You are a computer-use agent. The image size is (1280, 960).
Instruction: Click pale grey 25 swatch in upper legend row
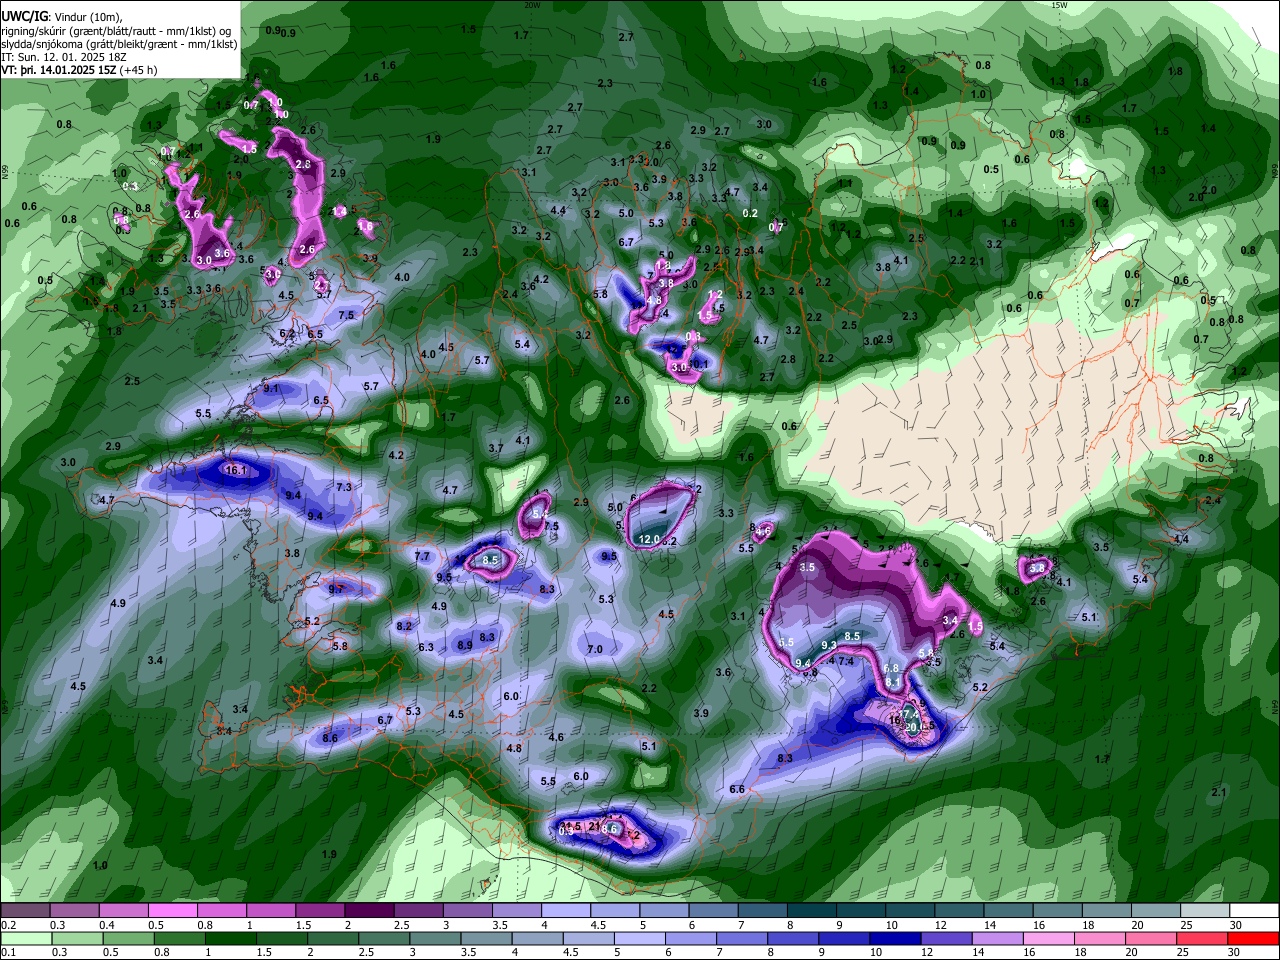coord(1204,911)
